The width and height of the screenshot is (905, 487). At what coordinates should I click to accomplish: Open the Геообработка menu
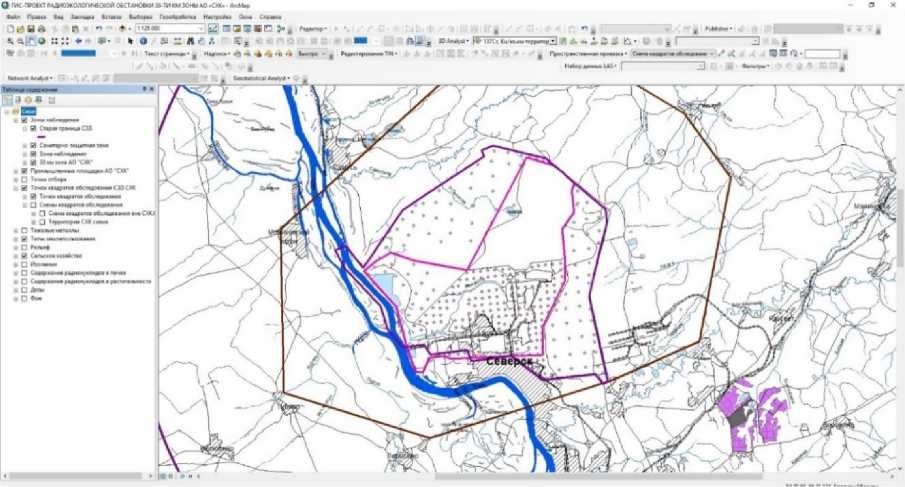[178, 17]
